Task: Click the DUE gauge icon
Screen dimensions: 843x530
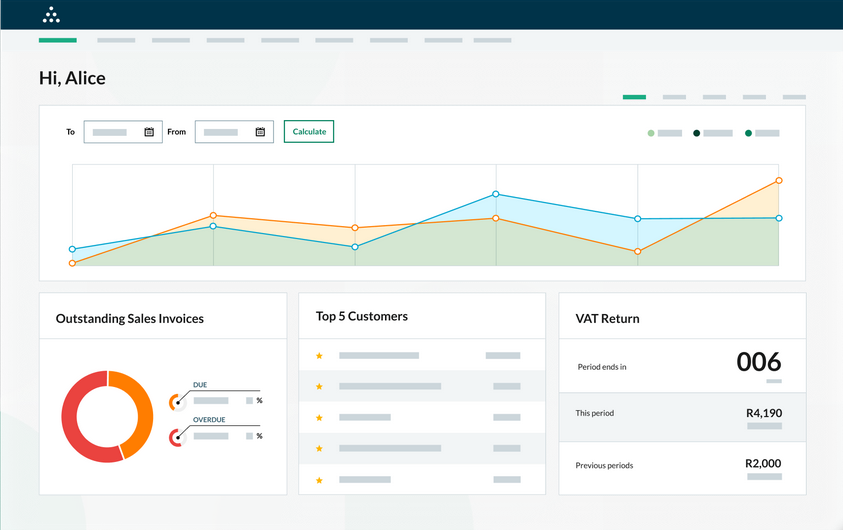Action: pos(176,401)
